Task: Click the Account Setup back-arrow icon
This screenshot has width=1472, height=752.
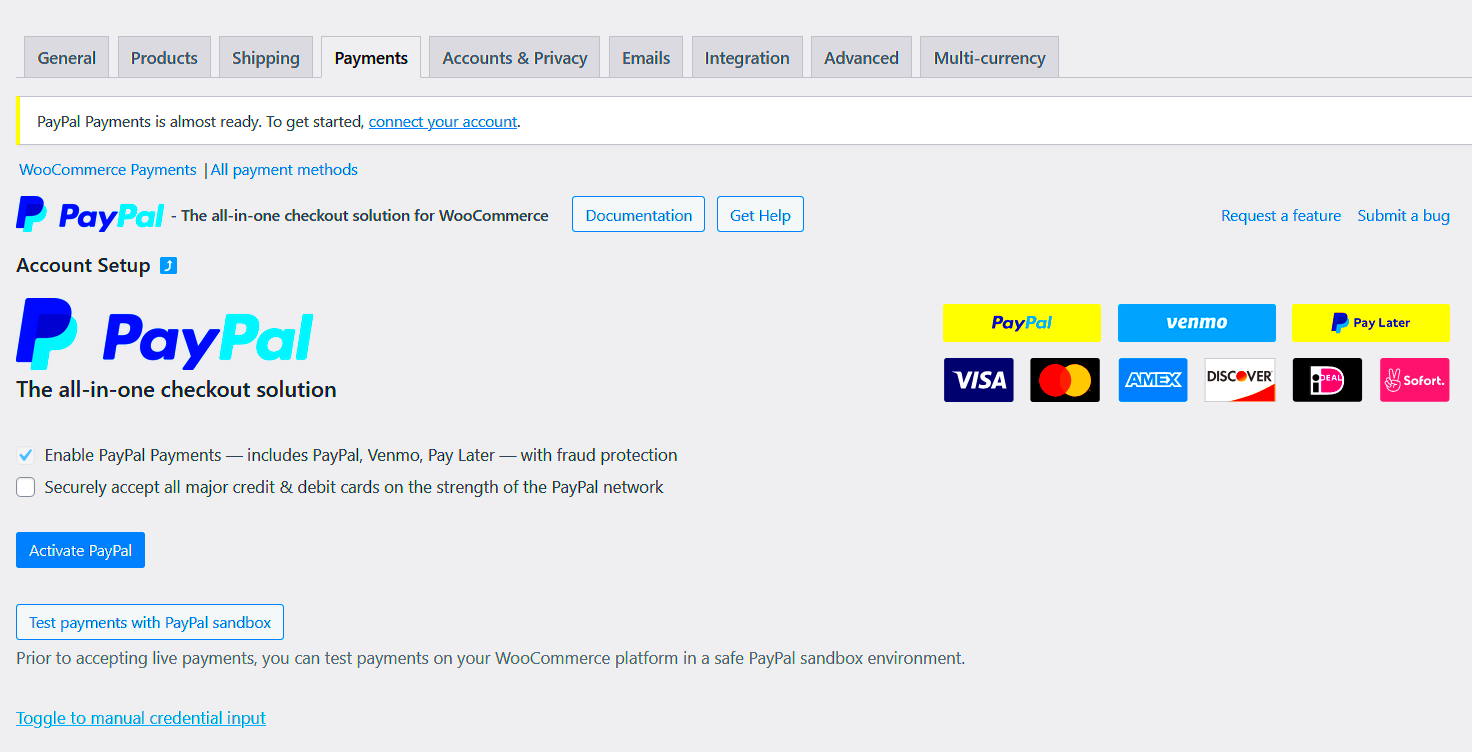Action: (x=168, y=265)
